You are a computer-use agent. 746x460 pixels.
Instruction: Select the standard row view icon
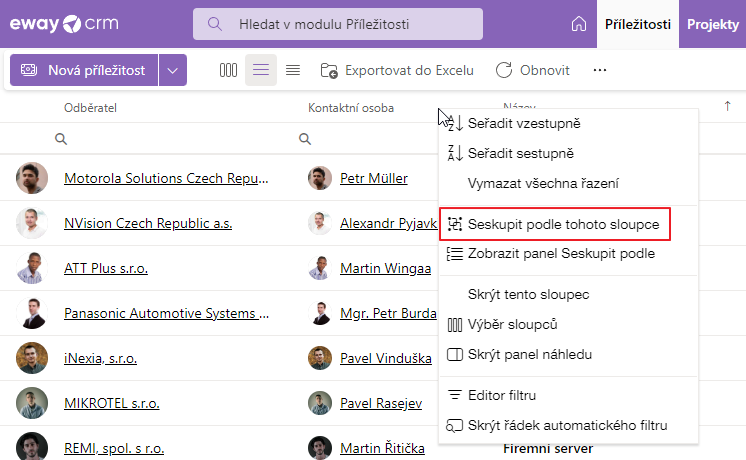click(x=261, y=70)
